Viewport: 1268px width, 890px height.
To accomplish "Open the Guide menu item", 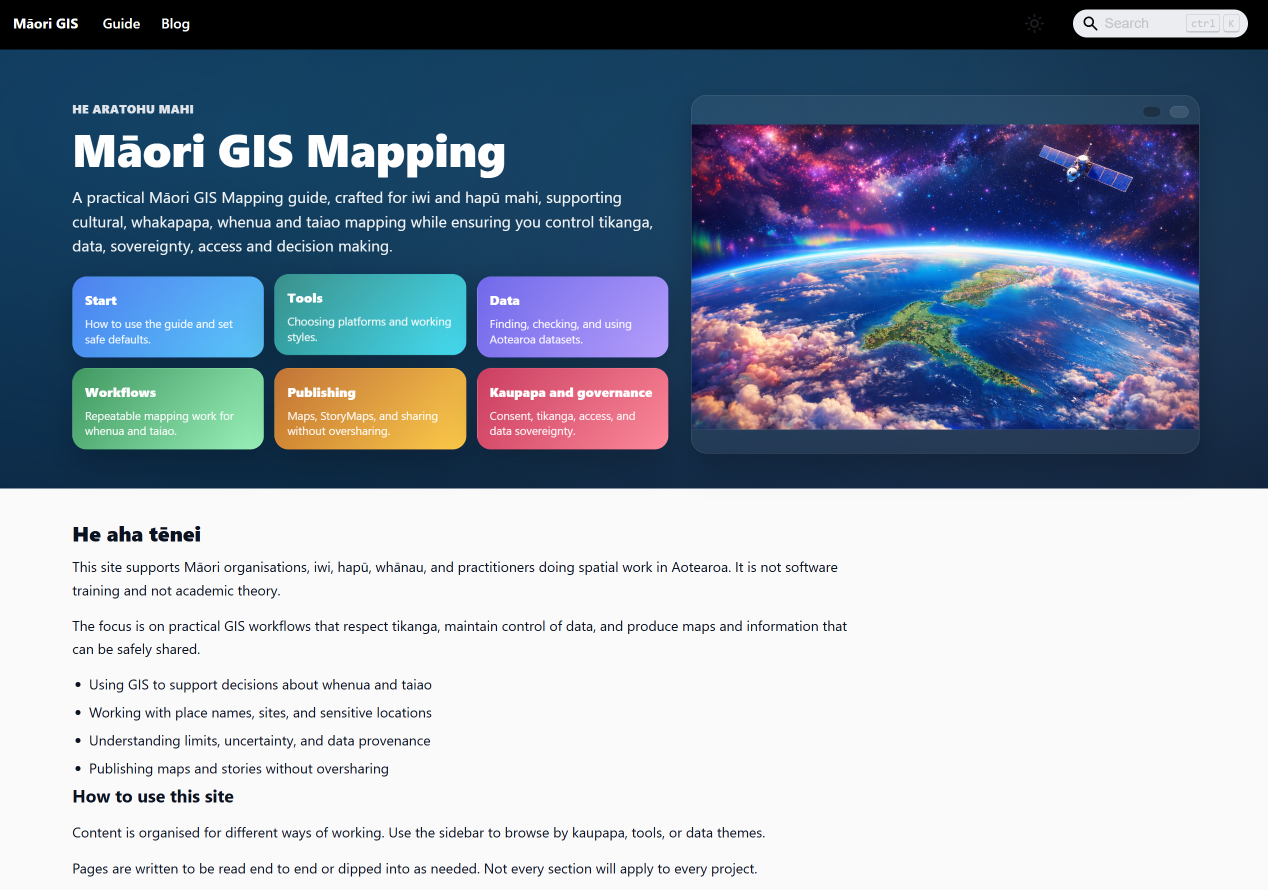I will click(x=121, y=23).
